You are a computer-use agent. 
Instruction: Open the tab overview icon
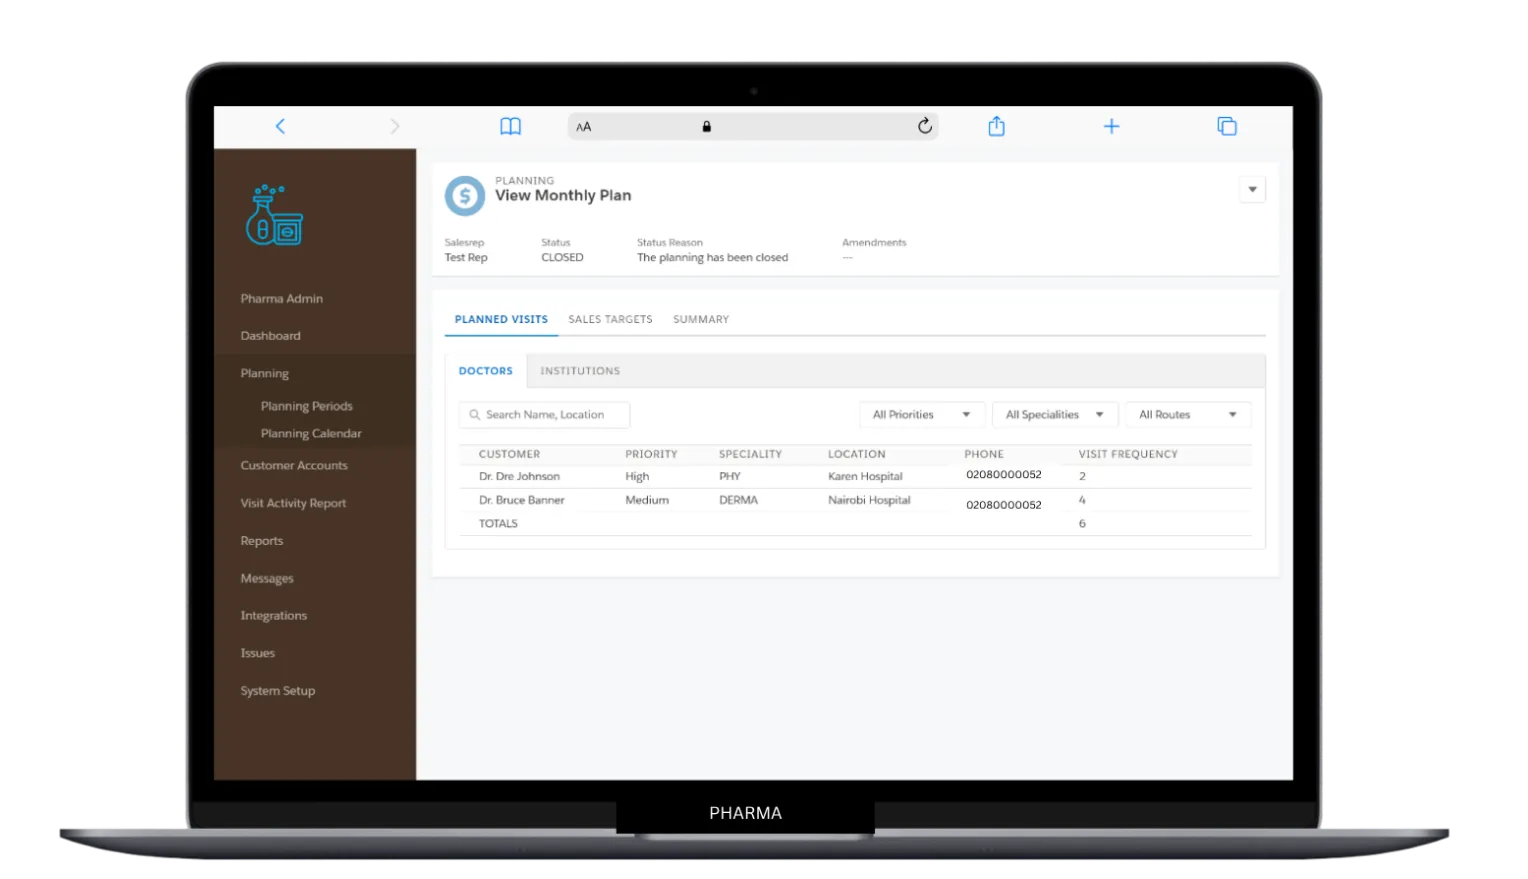coord(1227,126)
